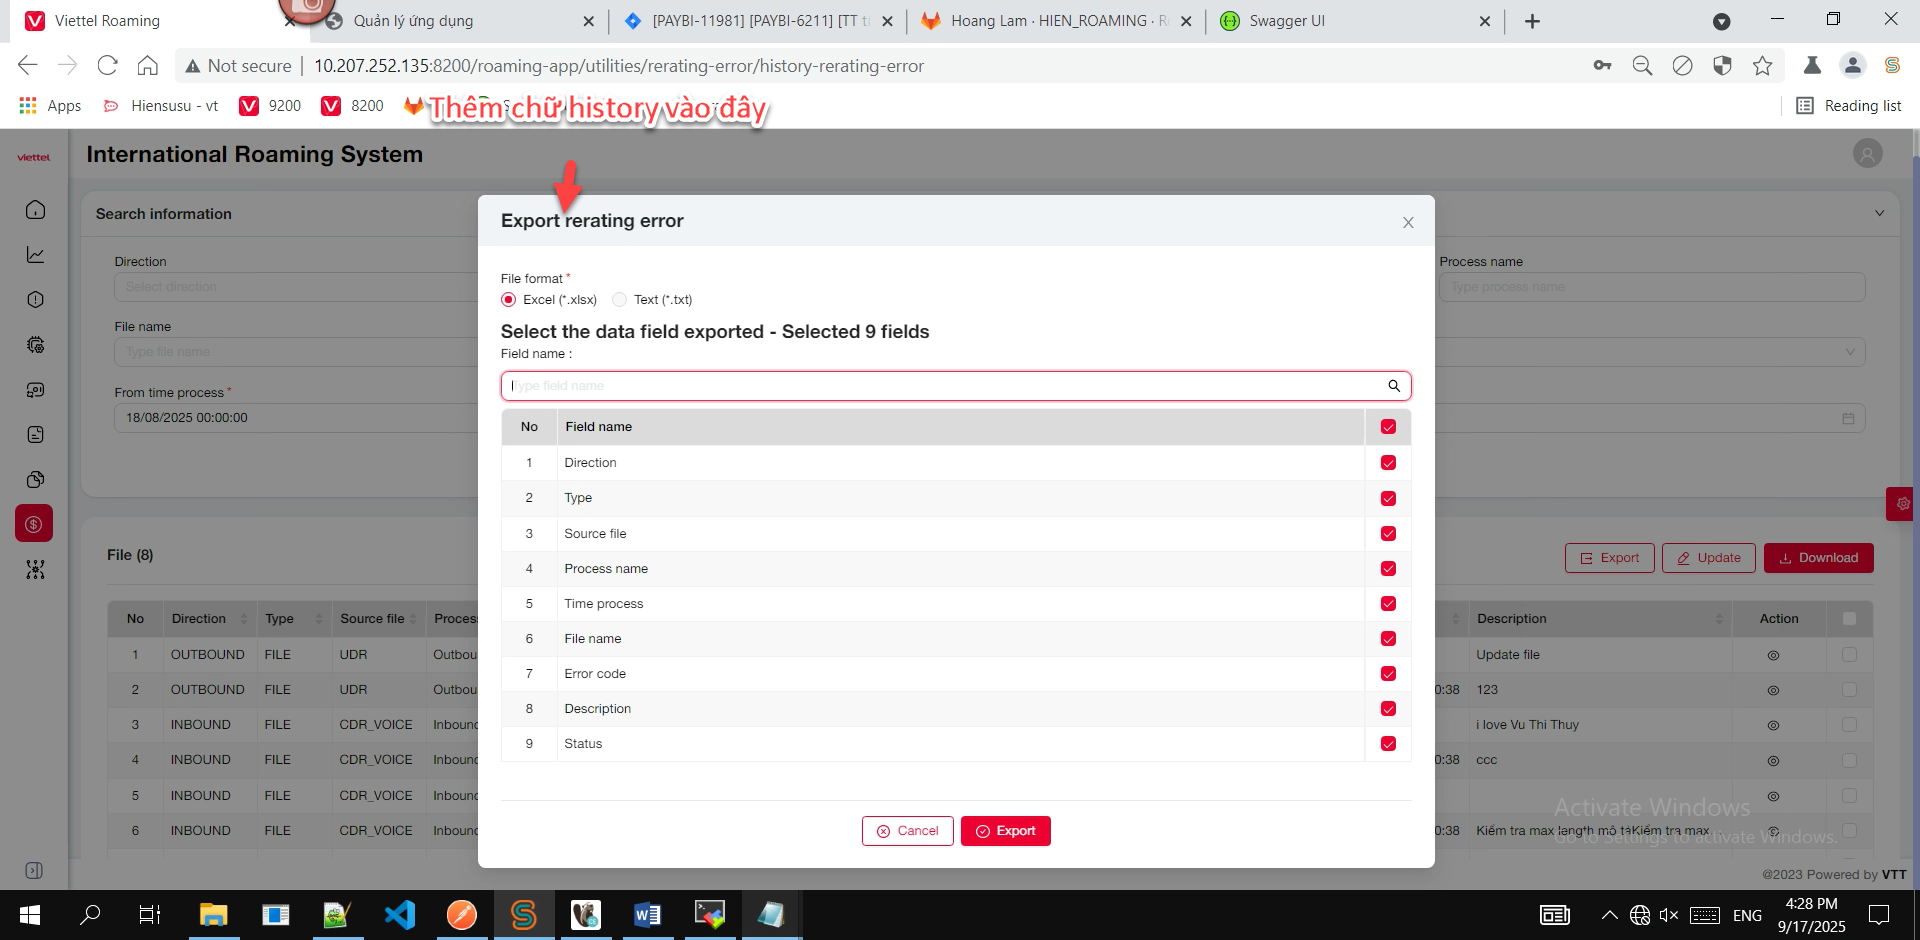Uncheck the Direction field checkbox

tap(1388, 463)
